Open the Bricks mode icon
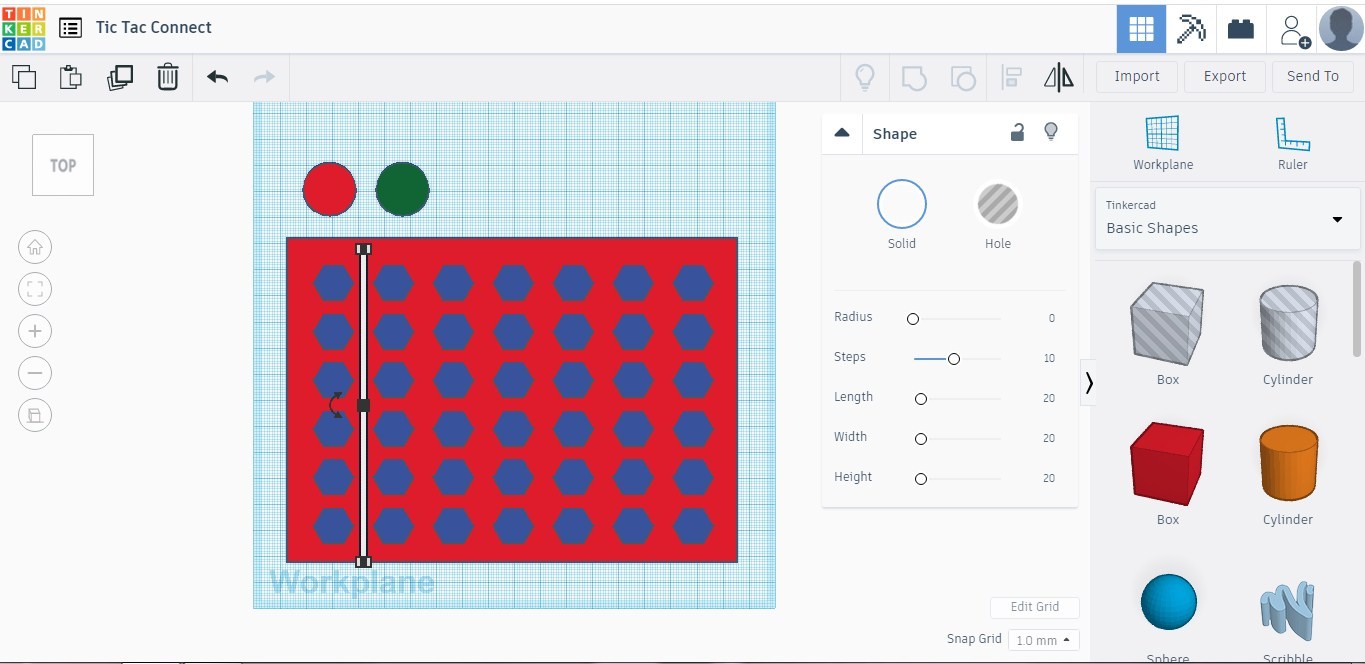Image resolution: width=1365 pixels, height=664 pixels. [1241, 28]
